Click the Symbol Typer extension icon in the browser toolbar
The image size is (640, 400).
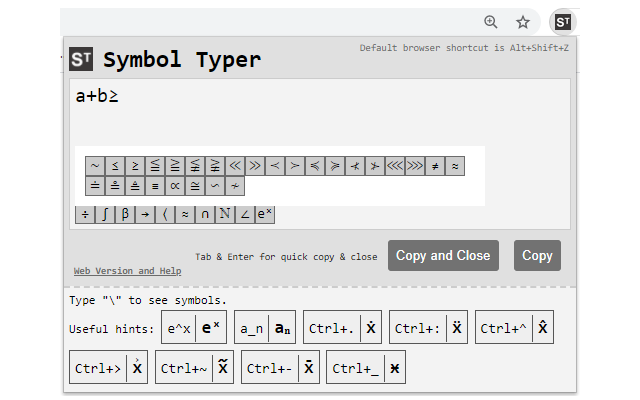(x=563, y=22)
